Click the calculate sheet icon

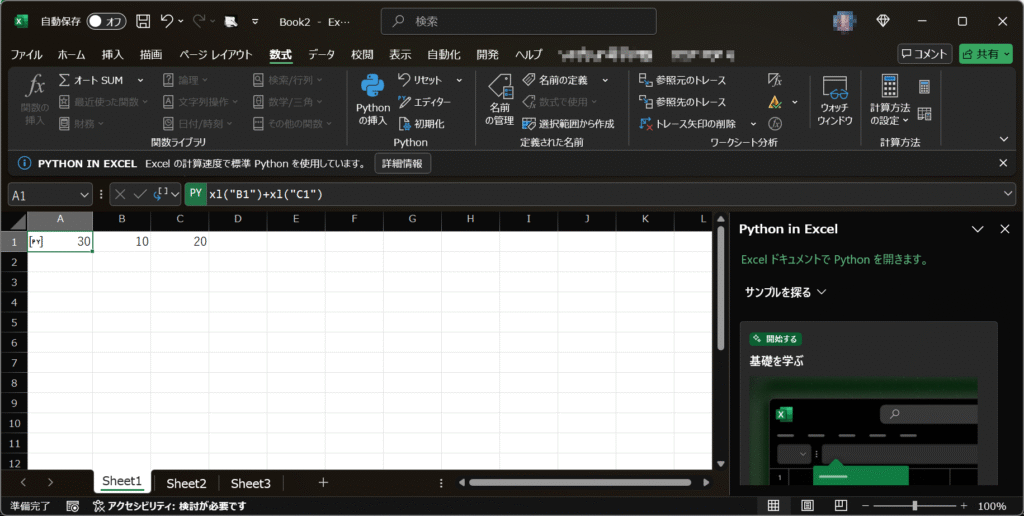pos(924,114)
